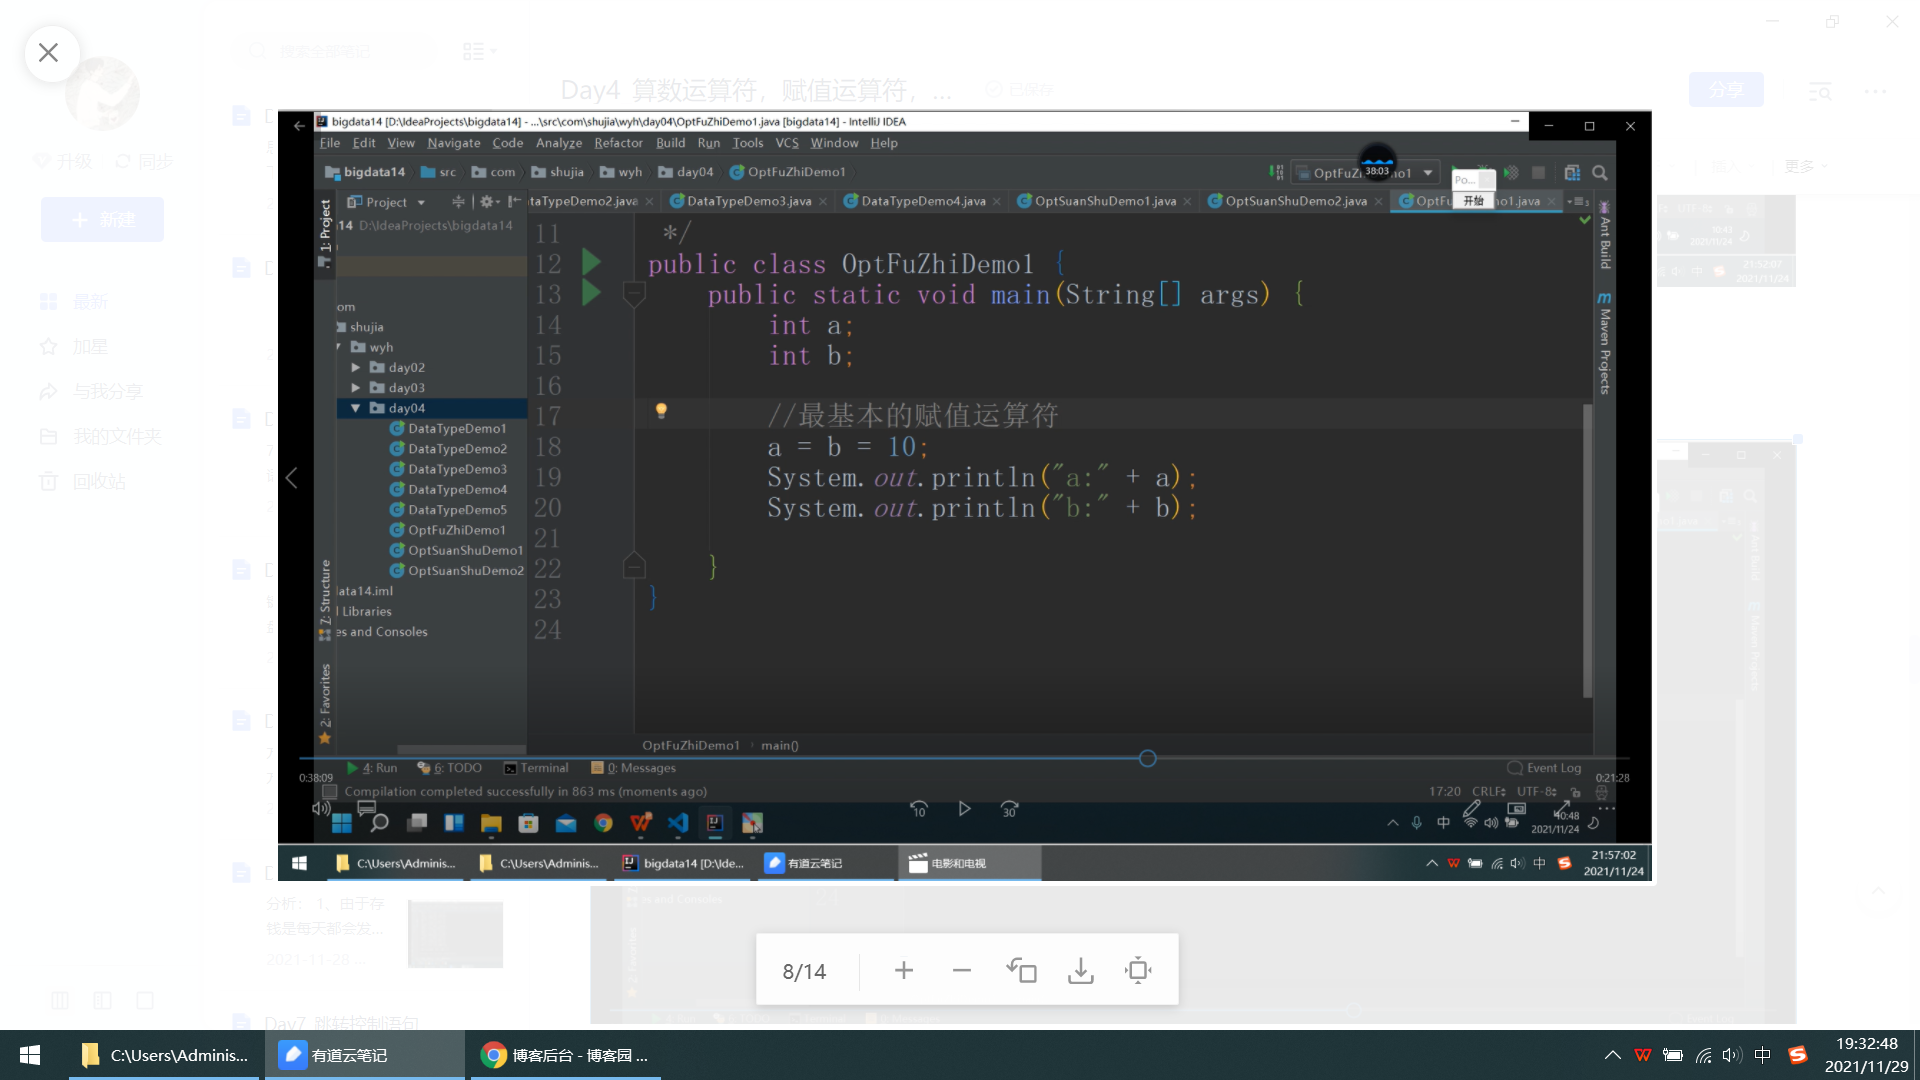Expand the day03 folder in project tree
This screenshot has height=1080, width=1920.
tap(356, 388)
